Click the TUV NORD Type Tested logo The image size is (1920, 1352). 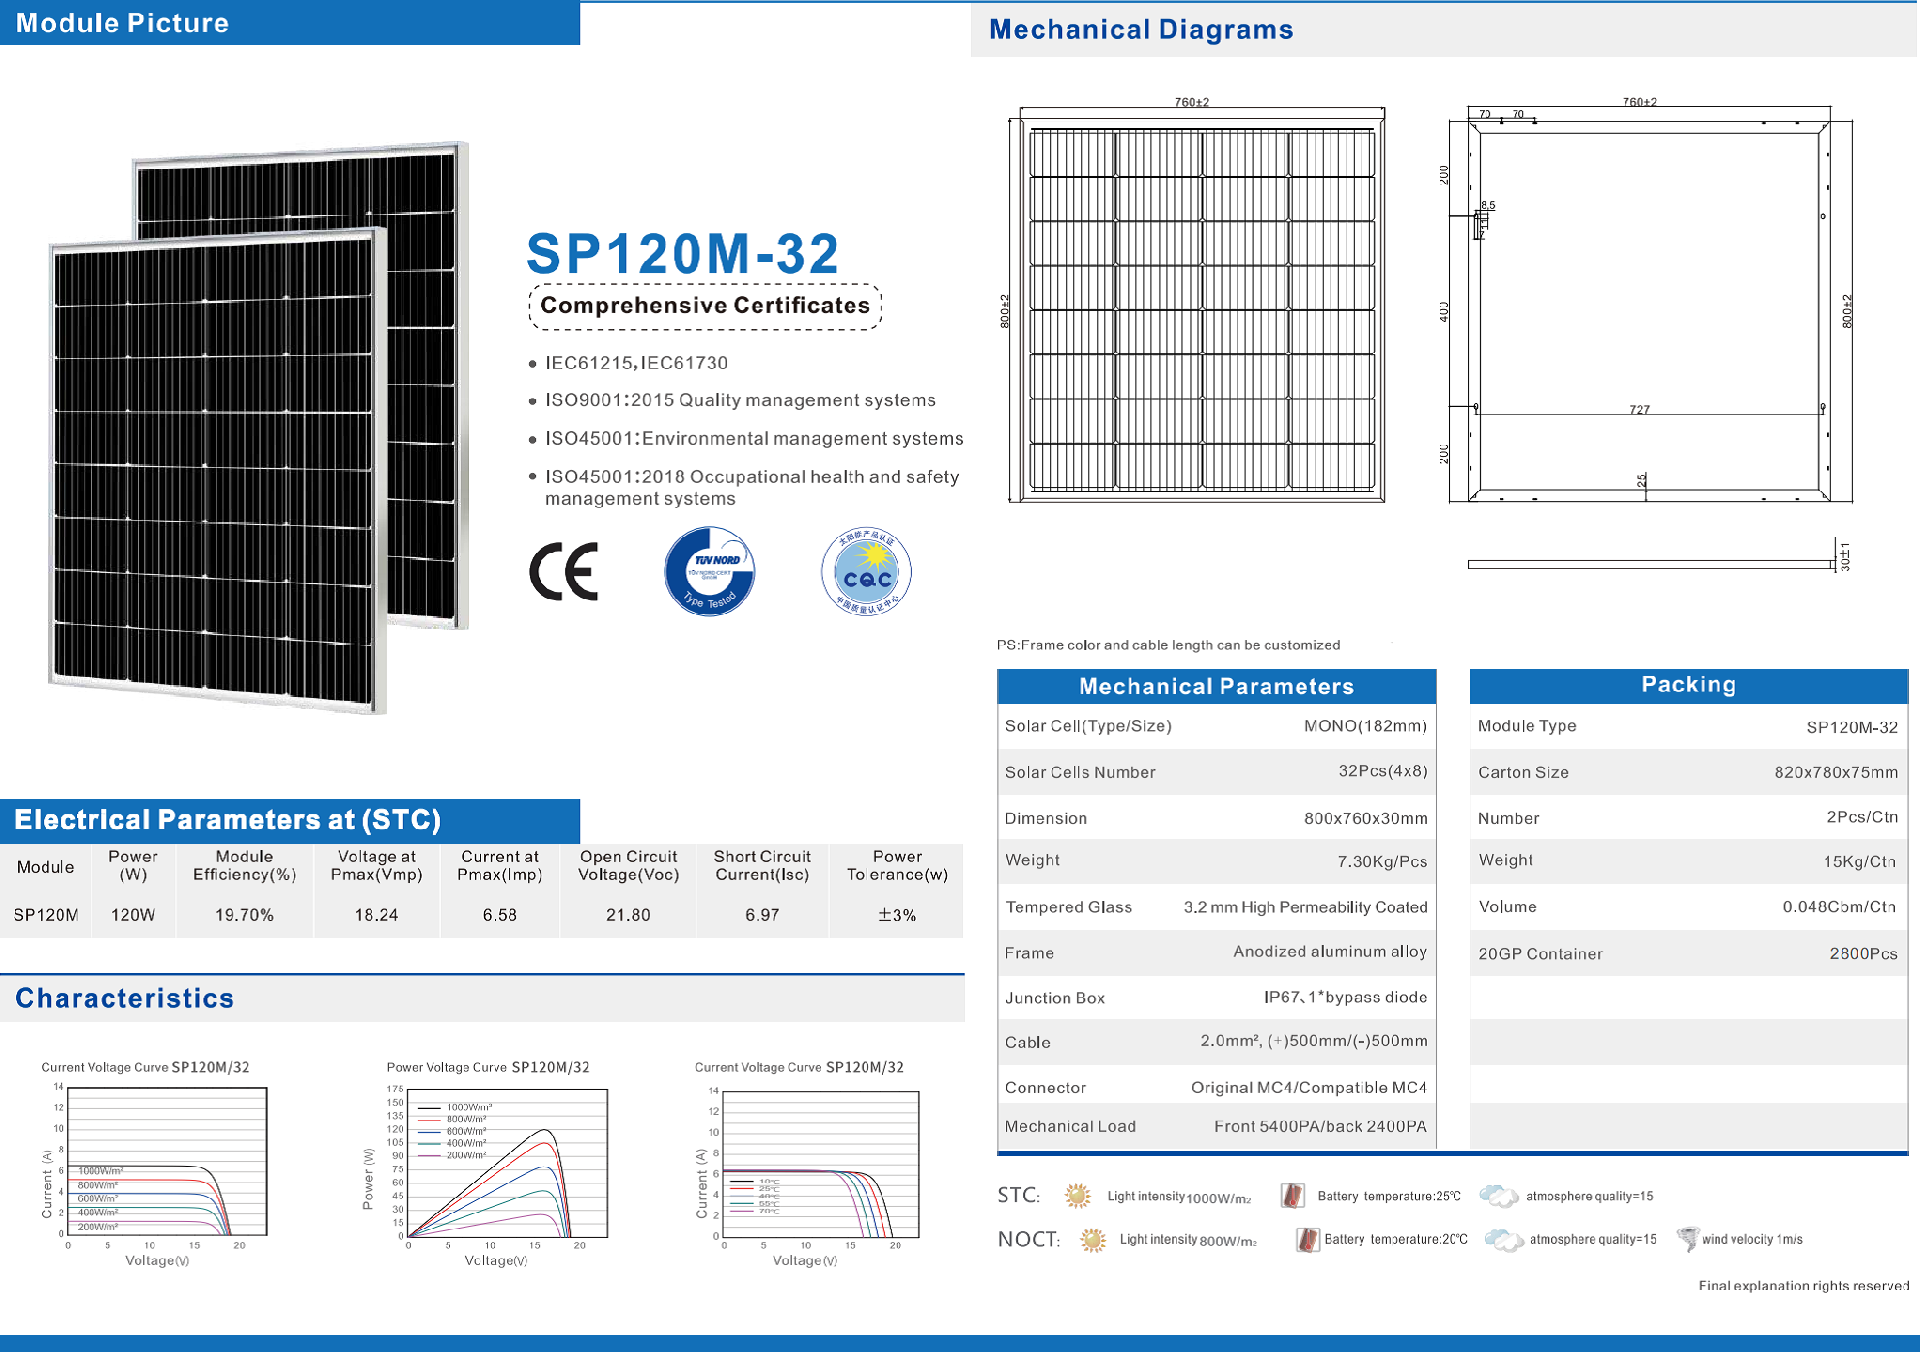point(710,571)
